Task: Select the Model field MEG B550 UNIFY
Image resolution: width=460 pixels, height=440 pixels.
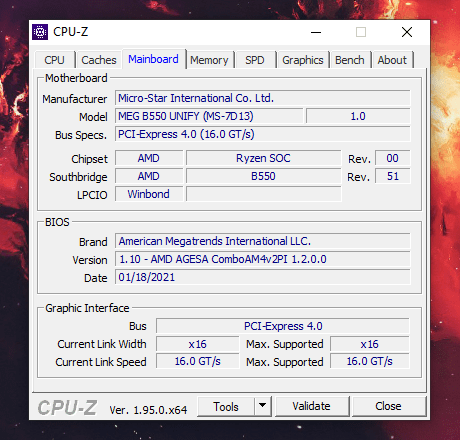Action: coord(209,116)
